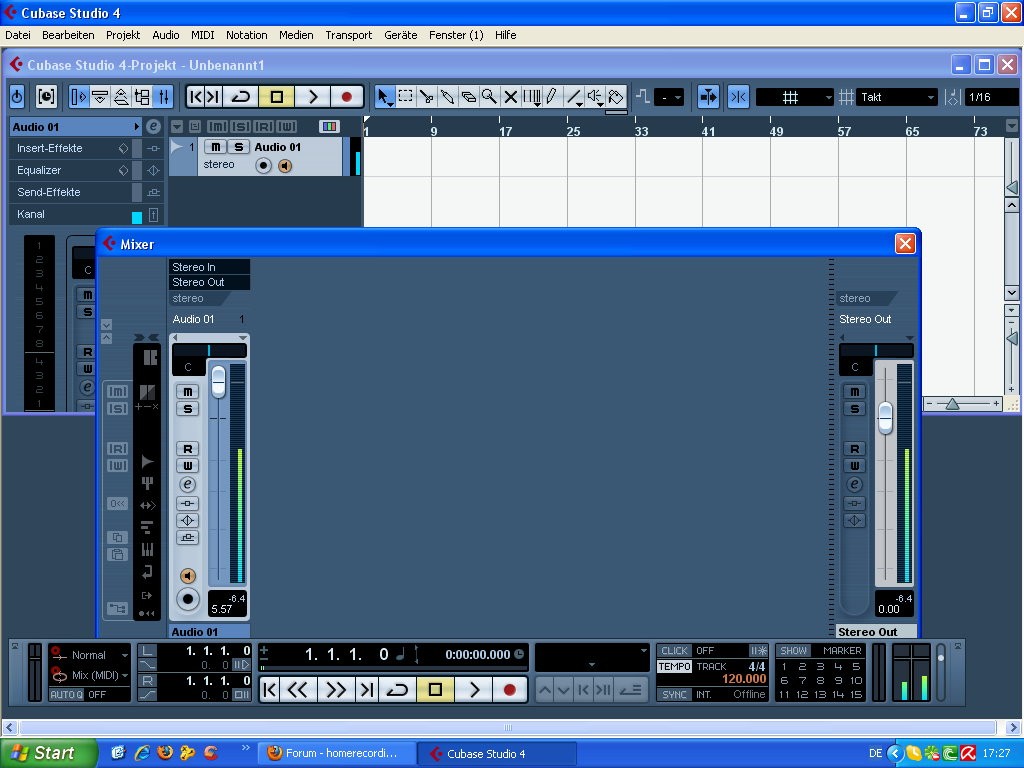Open the Geräte menu

tap(400, 35)
